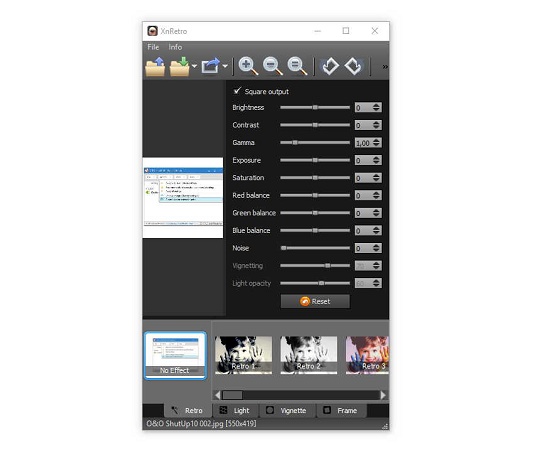Zoom out using the minus magnifier

pyautogui.click(x=273, y=66)
